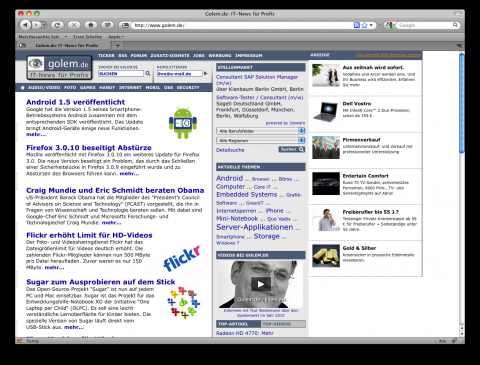Image resolution: width=480 pixels, height=365 pixels.
Task: Go to the Home page button
Action: pos(91,25)
